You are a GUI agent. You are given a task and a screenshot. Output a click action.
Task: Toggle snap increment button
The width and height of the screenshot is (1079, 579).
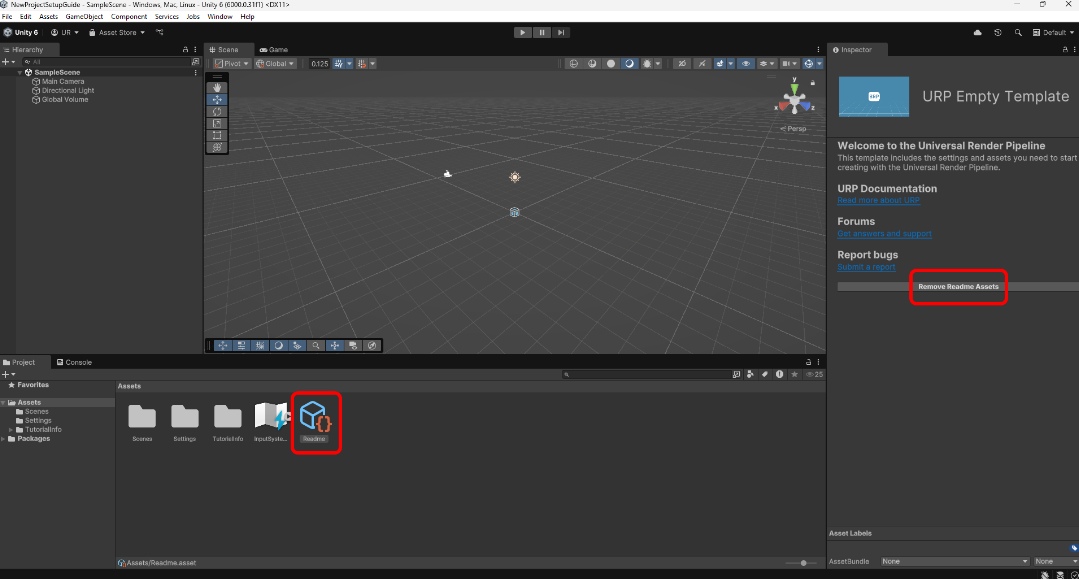pyautogui.click(x=362, y=63)
